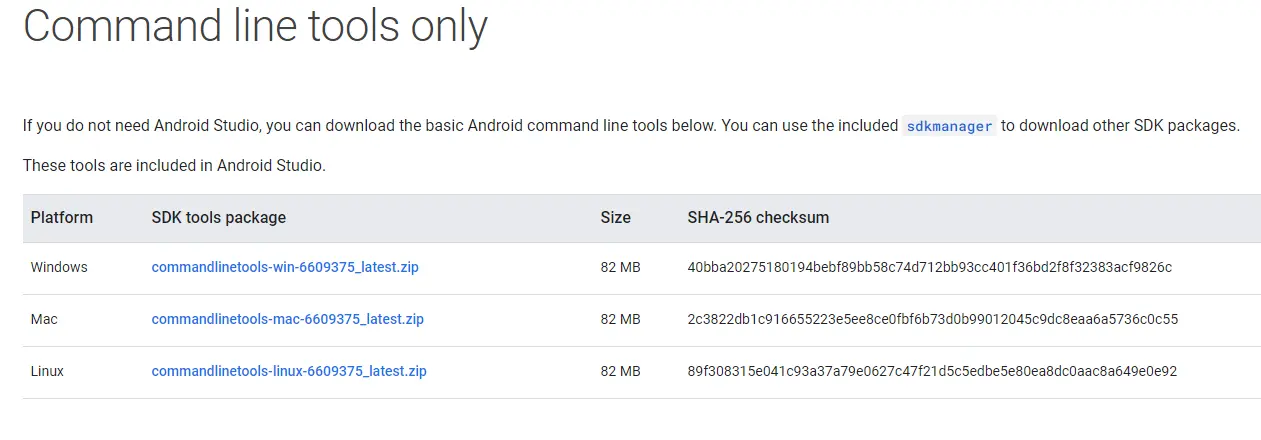Click the "Command line tools only" heading
The height and width of the screenshot is (440, 1261).
[255, 26]
